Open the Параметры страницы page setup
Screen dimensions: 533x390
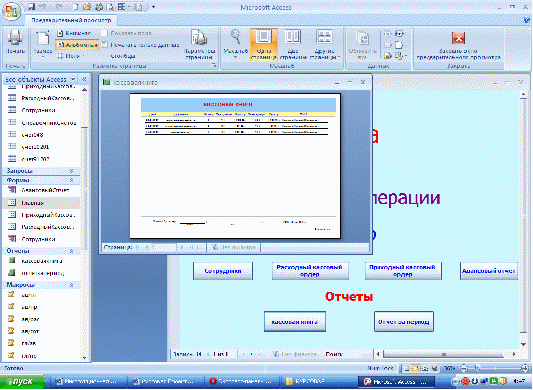(199, 45)
